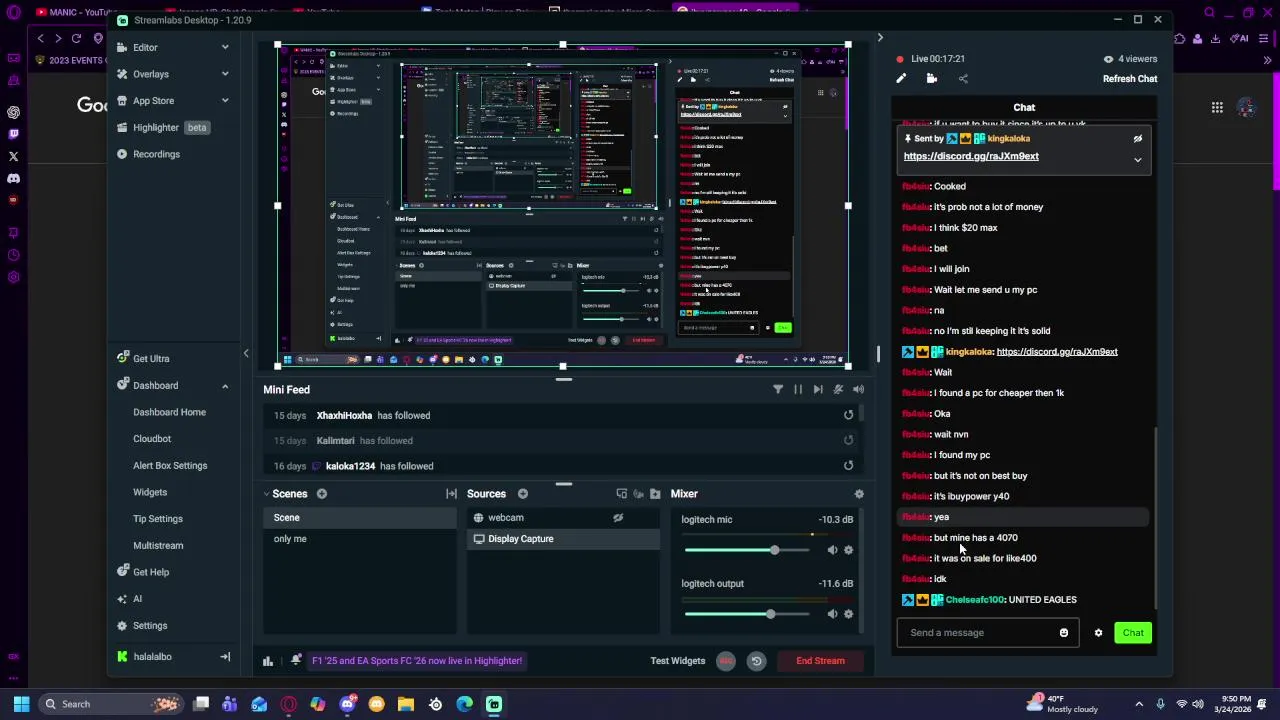This screenshot has width=1280, height=720.
Task: Open Alert Box Settings
Action: pyautogui.click(x=170, y=465)
